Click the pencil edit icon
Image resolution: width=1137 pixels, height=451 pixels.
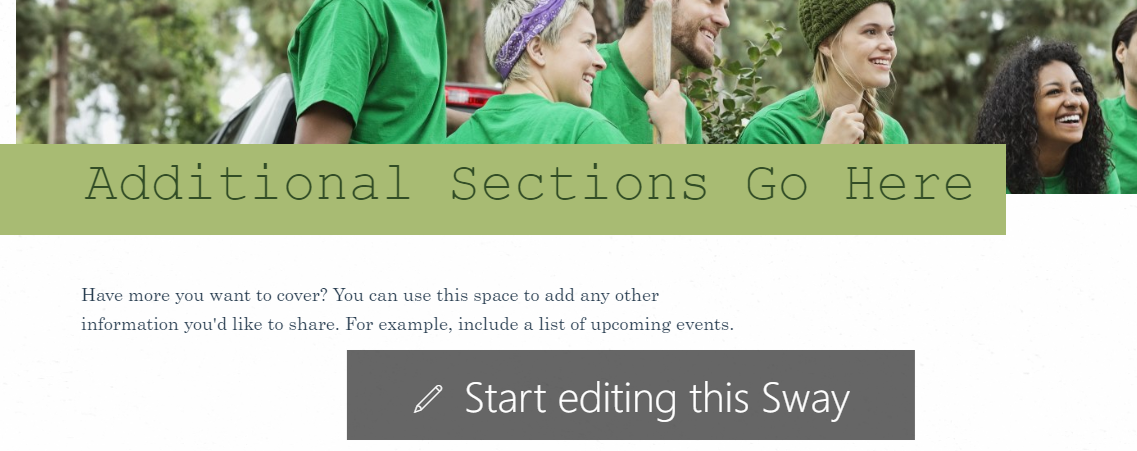428,400
